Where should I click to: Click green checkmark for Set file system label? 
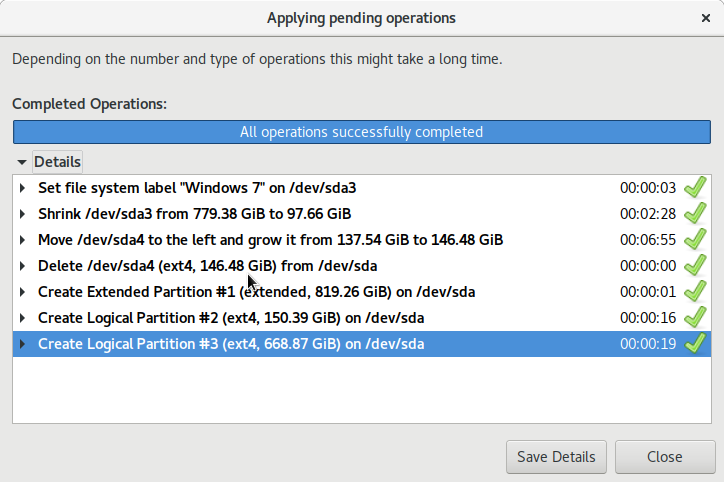tap(695, 187)
